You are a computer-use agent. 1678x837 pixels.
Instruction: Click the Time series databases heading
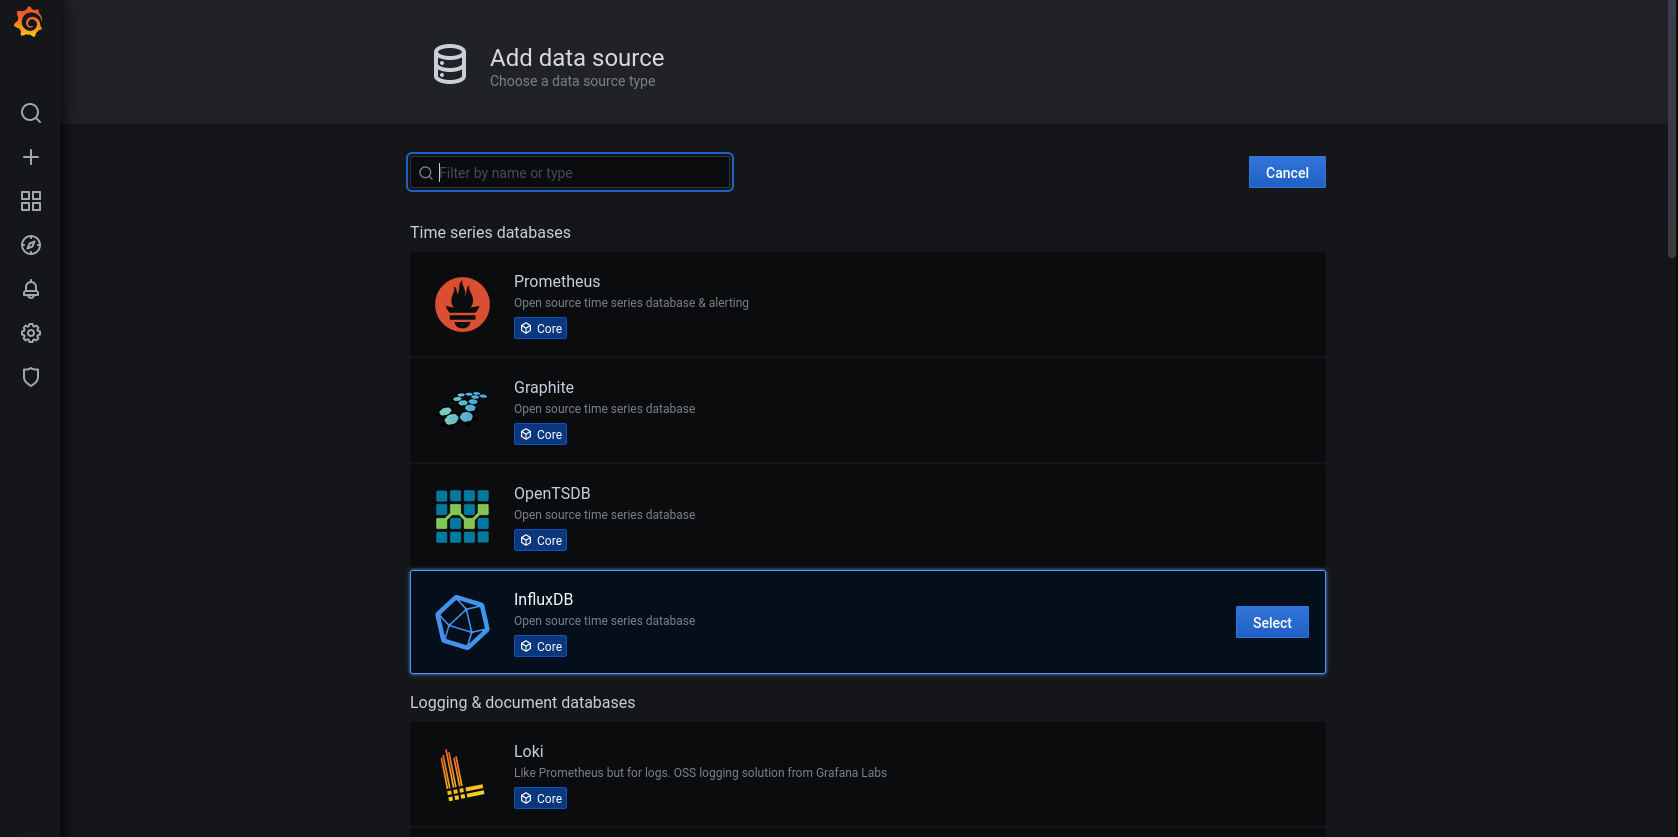(x=490, y=232)
